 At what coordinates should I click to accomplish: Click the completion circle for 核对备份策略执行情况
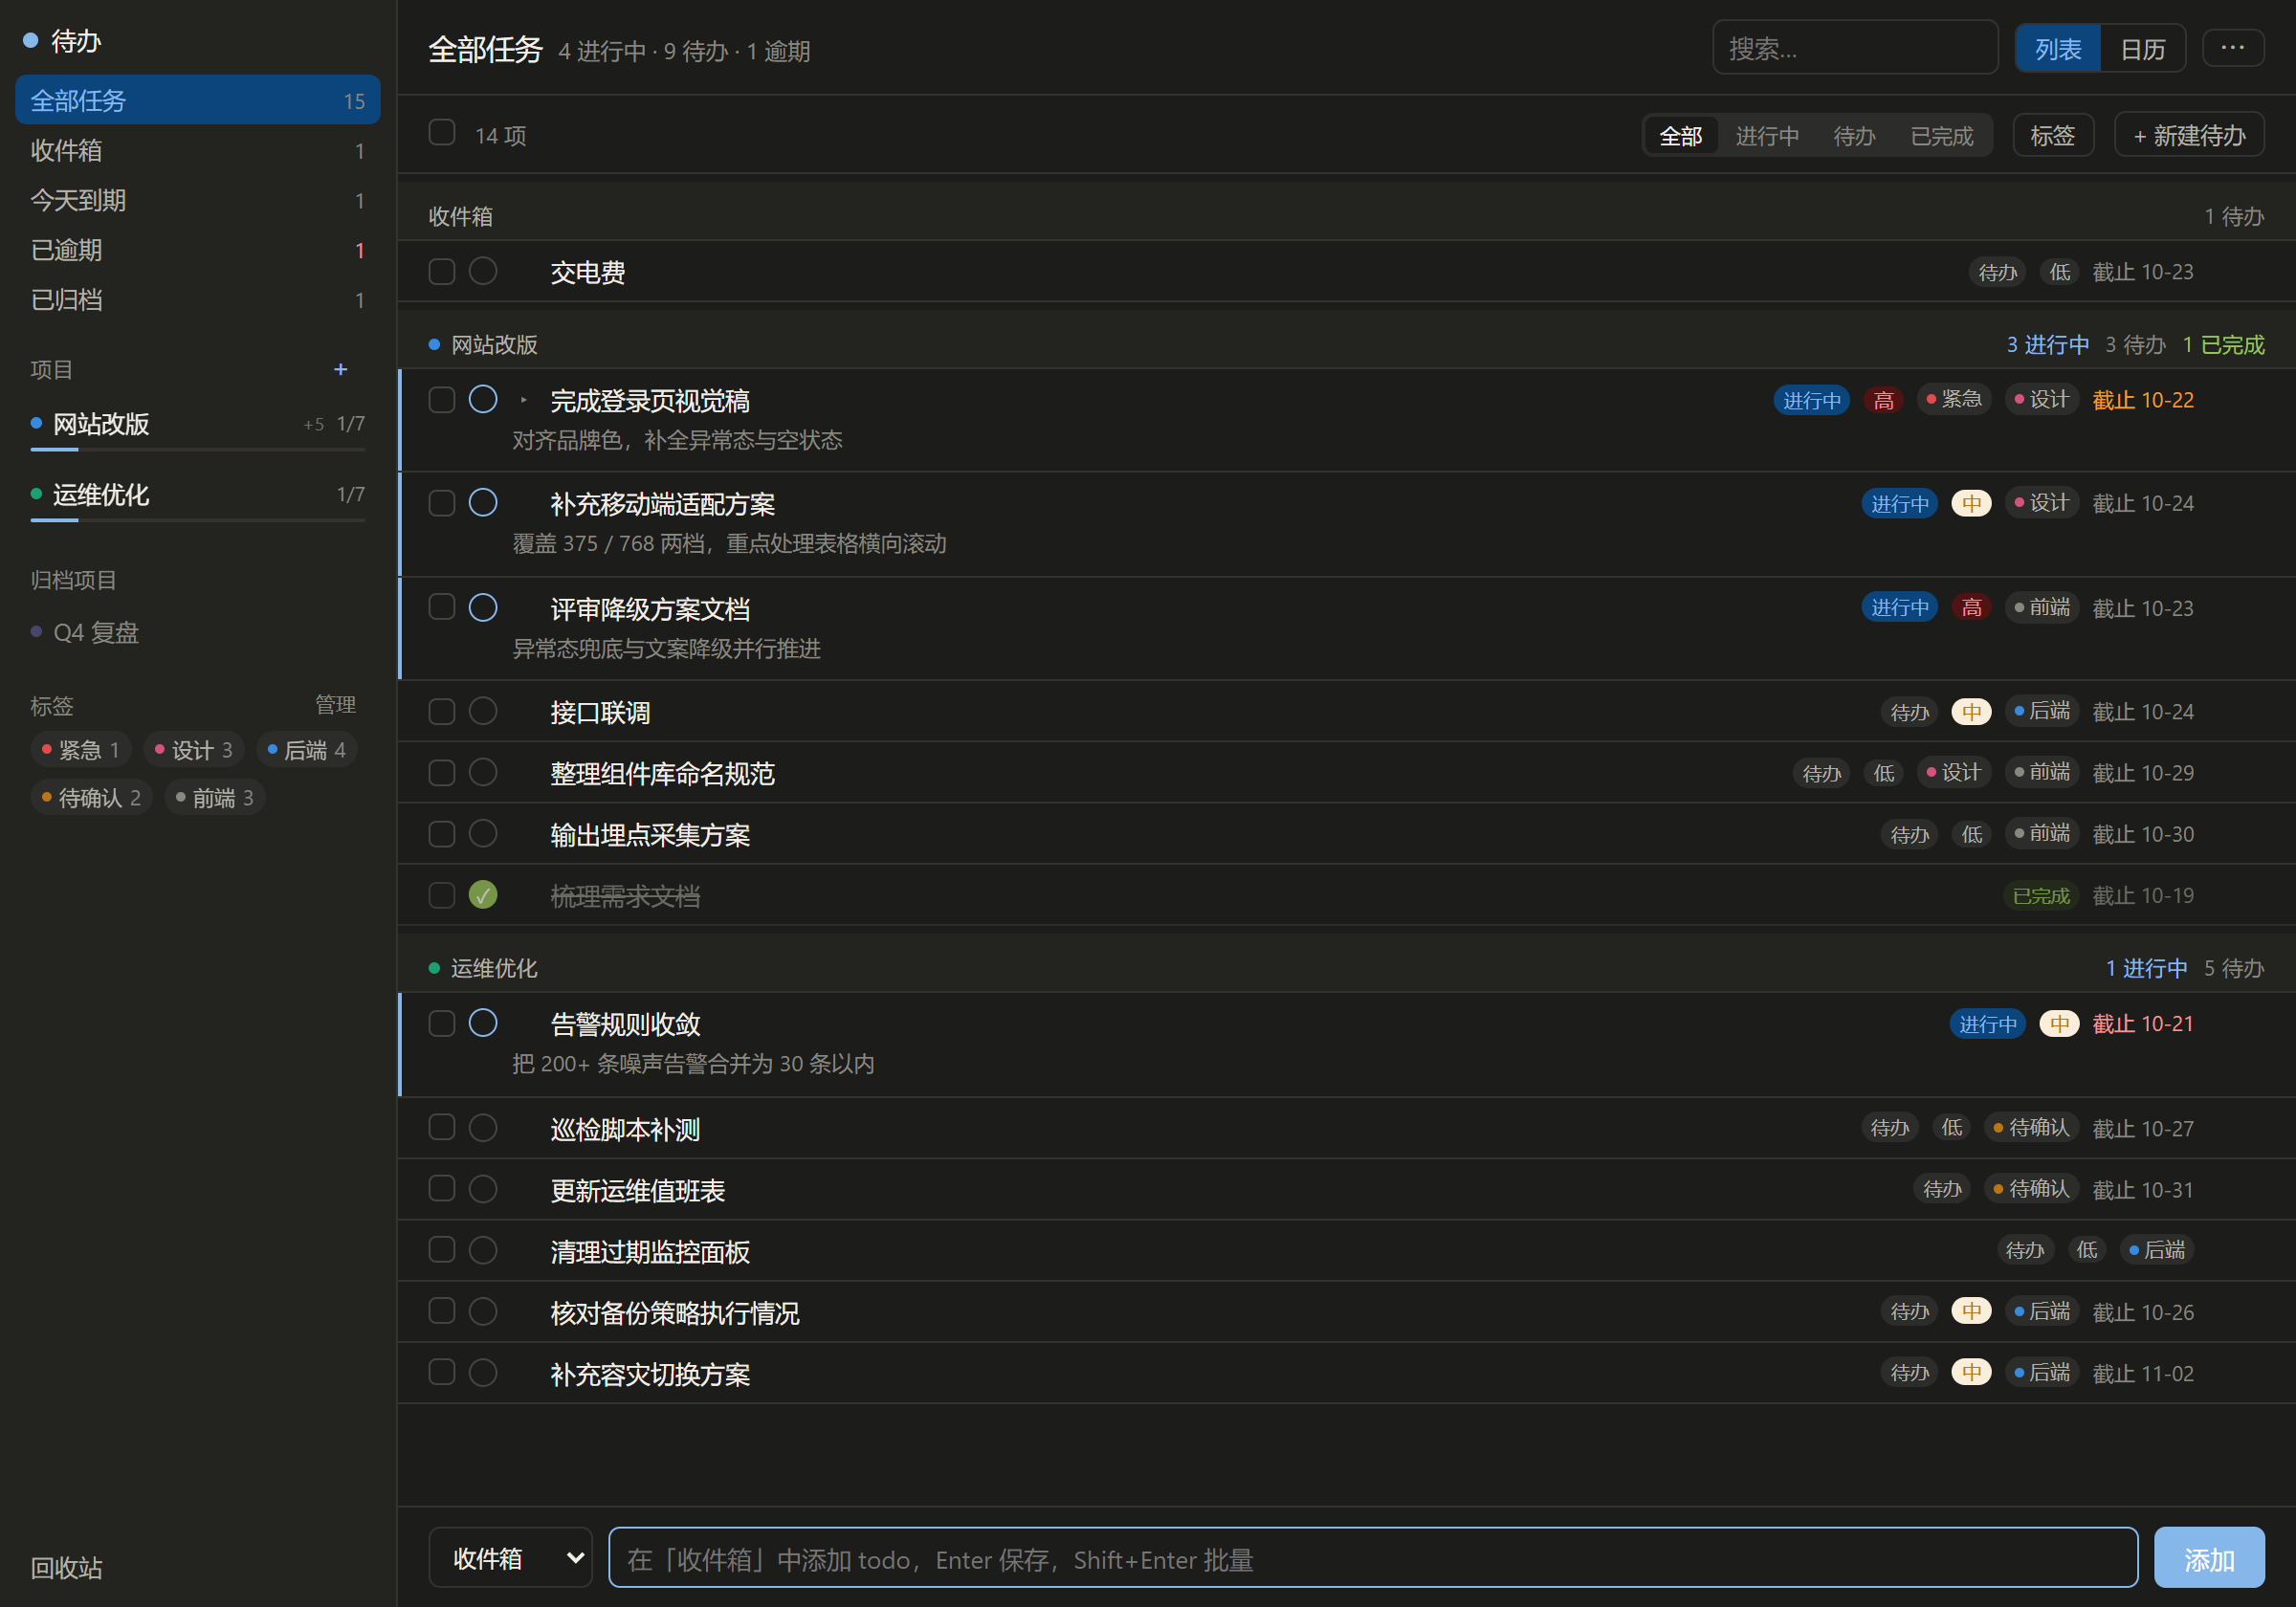click(x=483, y=1311)
